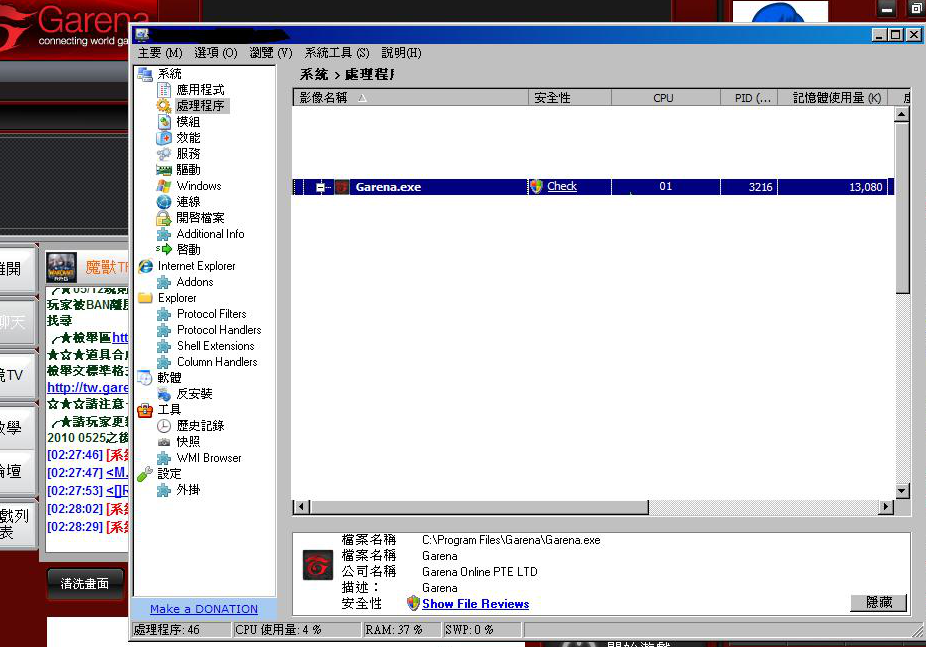Open the 服務 services icon
This screenshot has height=647, width=926.
164,153
